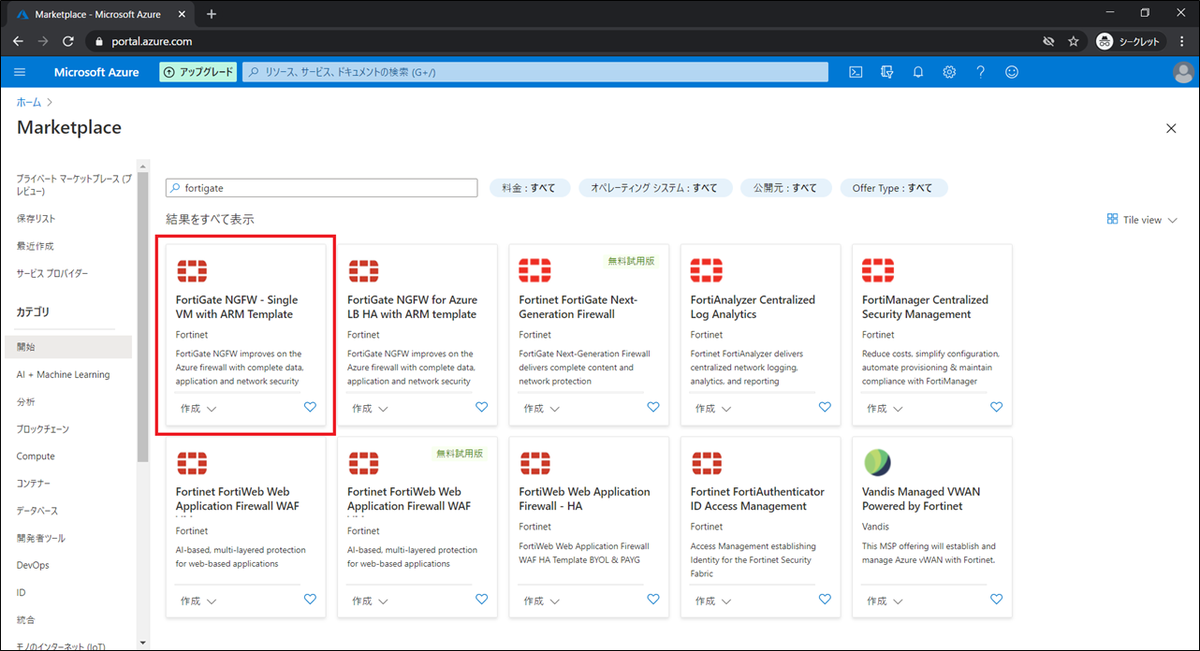Open the オペレーティング システム filter pill
Viewport: 1200px width, 651px height.
tap(655, 188)
